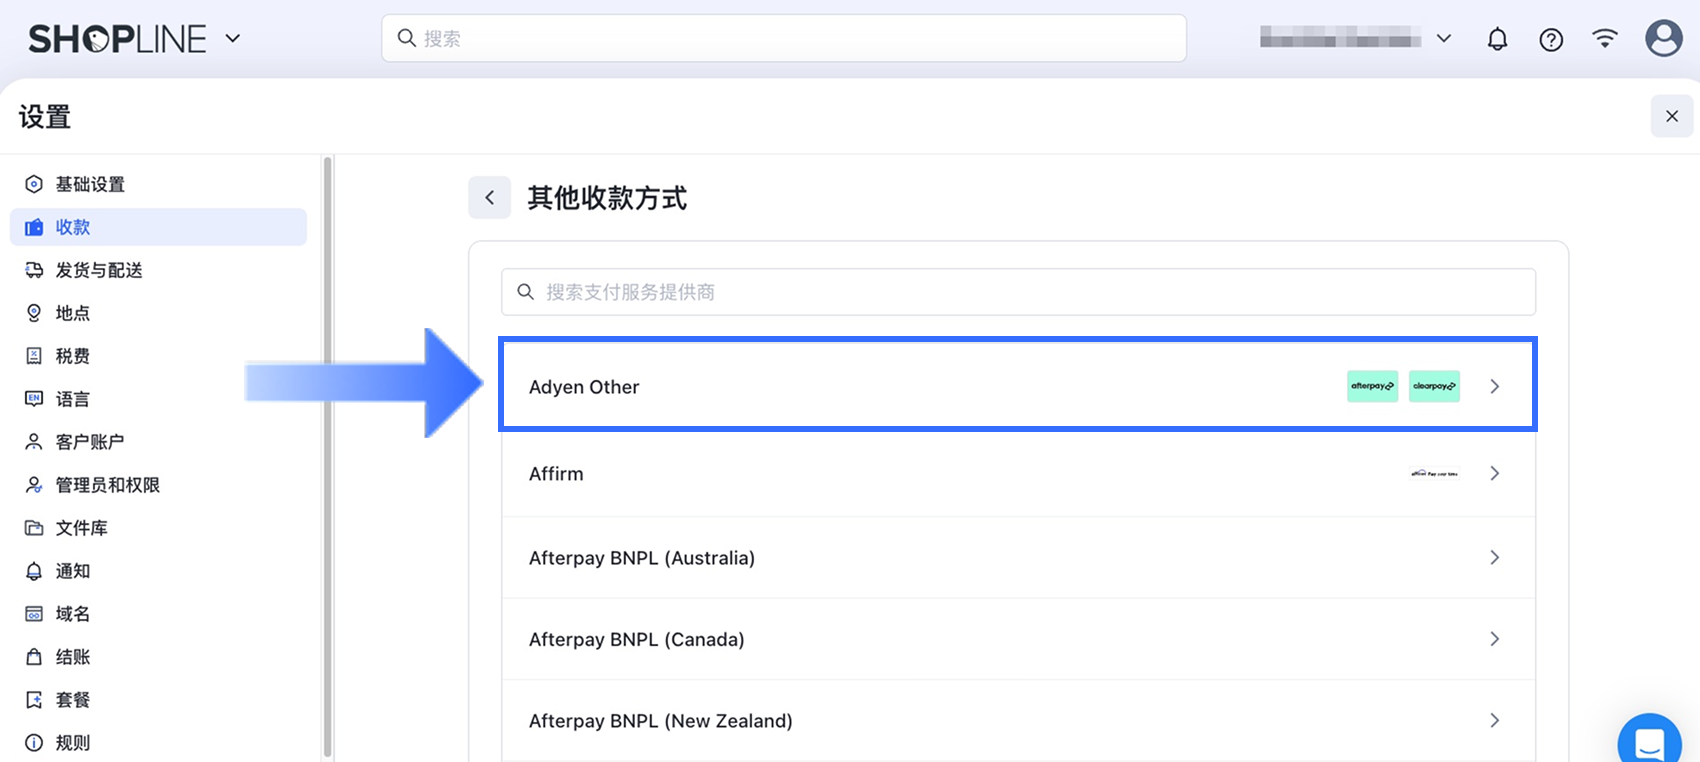Go back from 其他收款方式 page
1700x762 pixels.
[x=490, y=198]
